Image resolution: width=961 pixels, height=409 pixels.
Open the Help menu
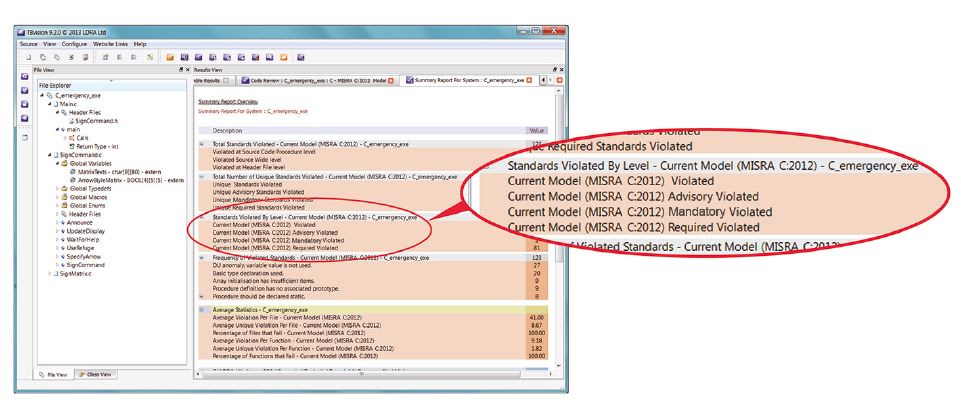(140, 44)
